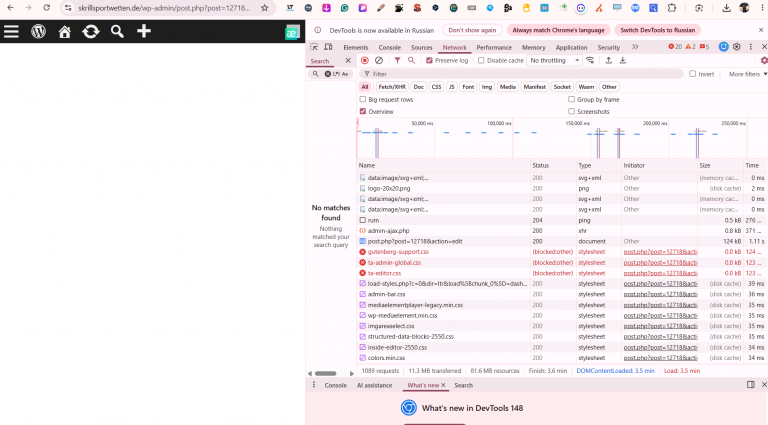This screenshot has width=768, height=425.
Task: Click the browser address bar URL
Action: 164,8
